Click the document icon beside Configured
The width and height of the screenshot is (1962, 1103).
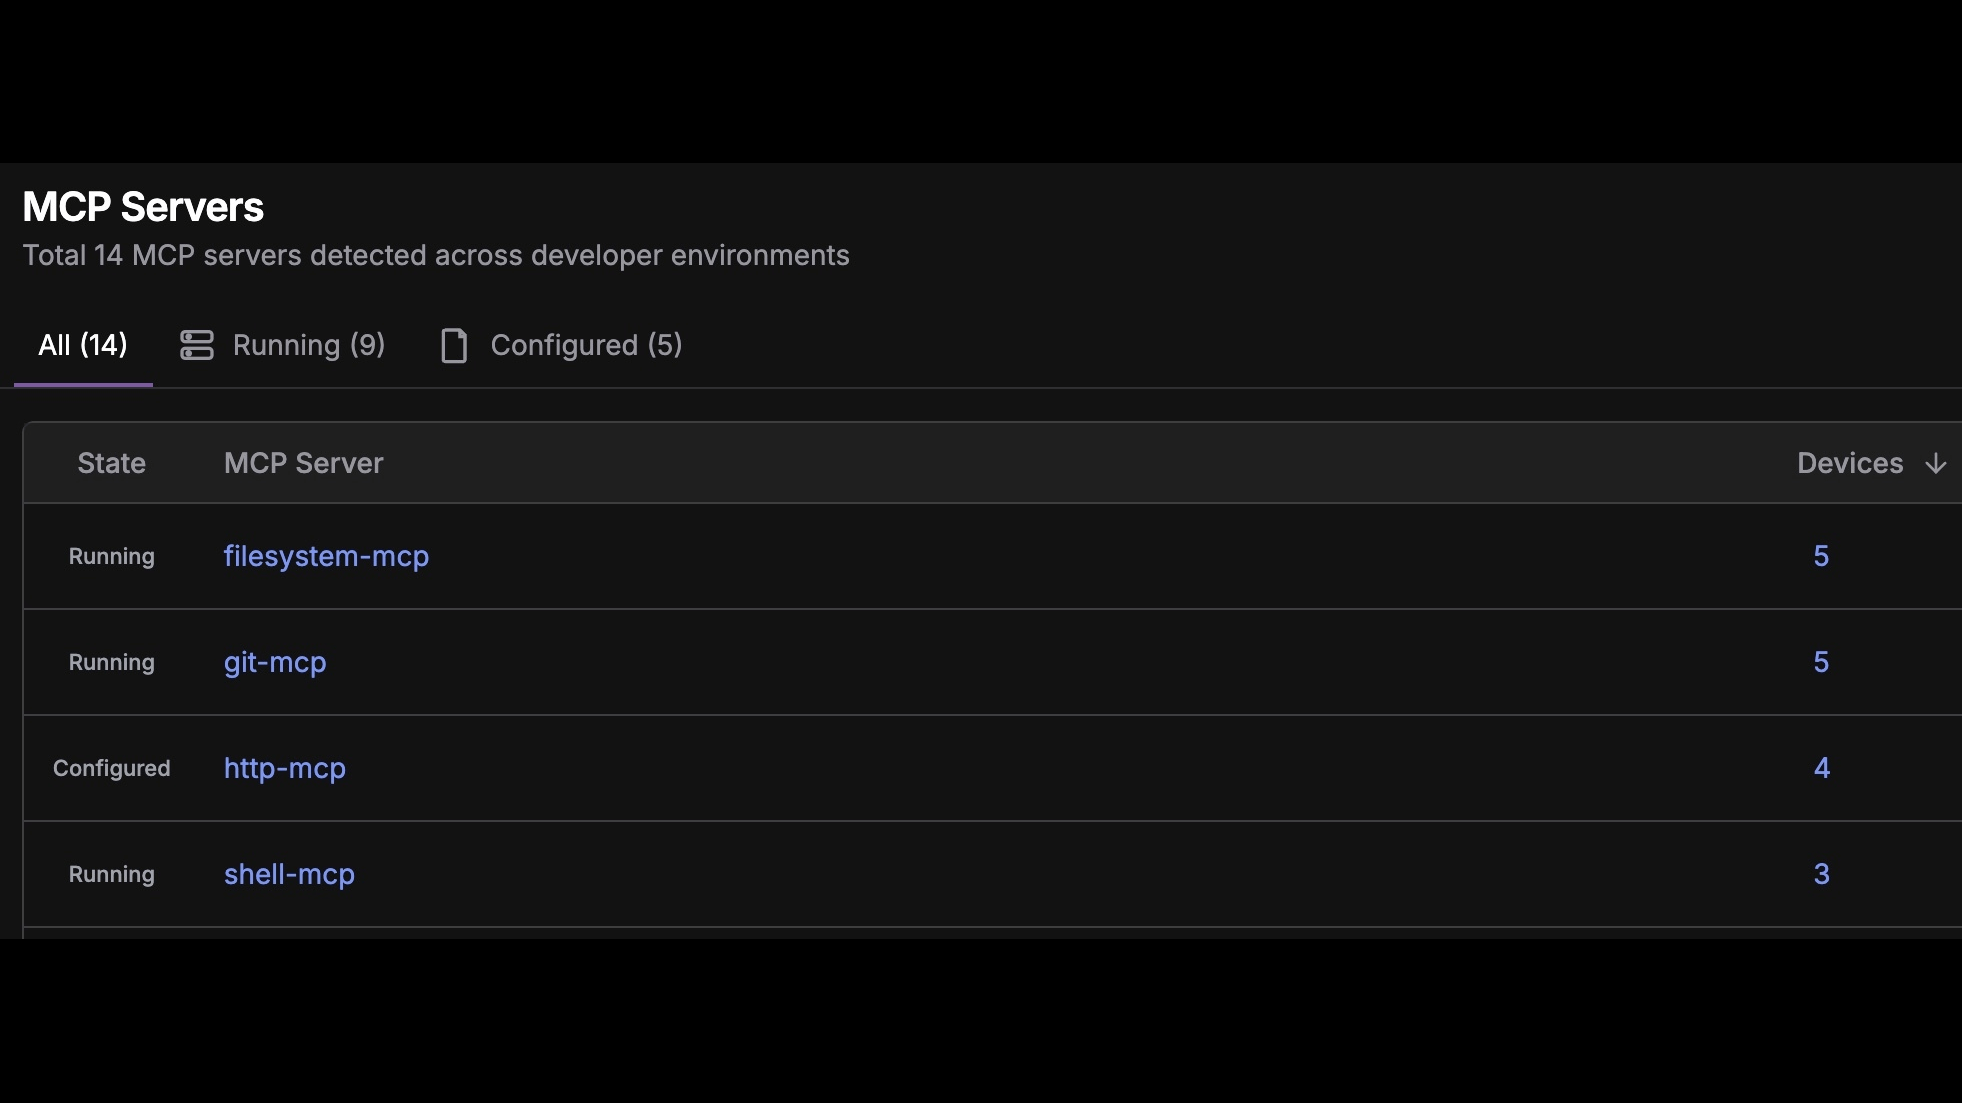point(454,345)
